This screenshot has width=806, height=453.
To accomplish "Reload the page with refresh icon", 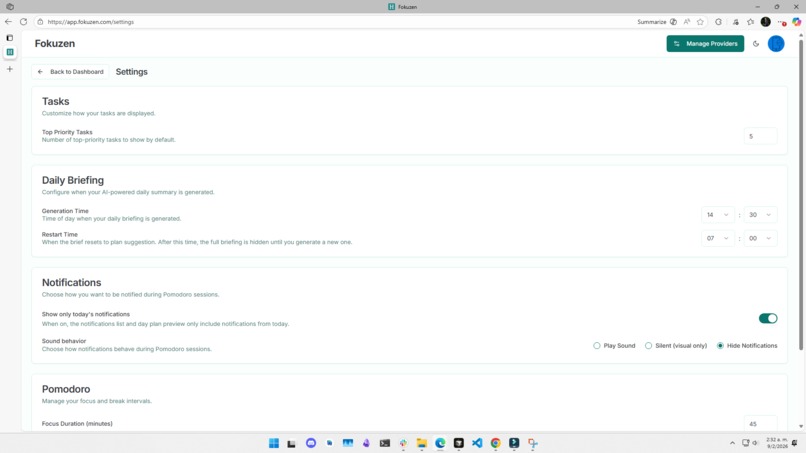I will click(23, 22).
